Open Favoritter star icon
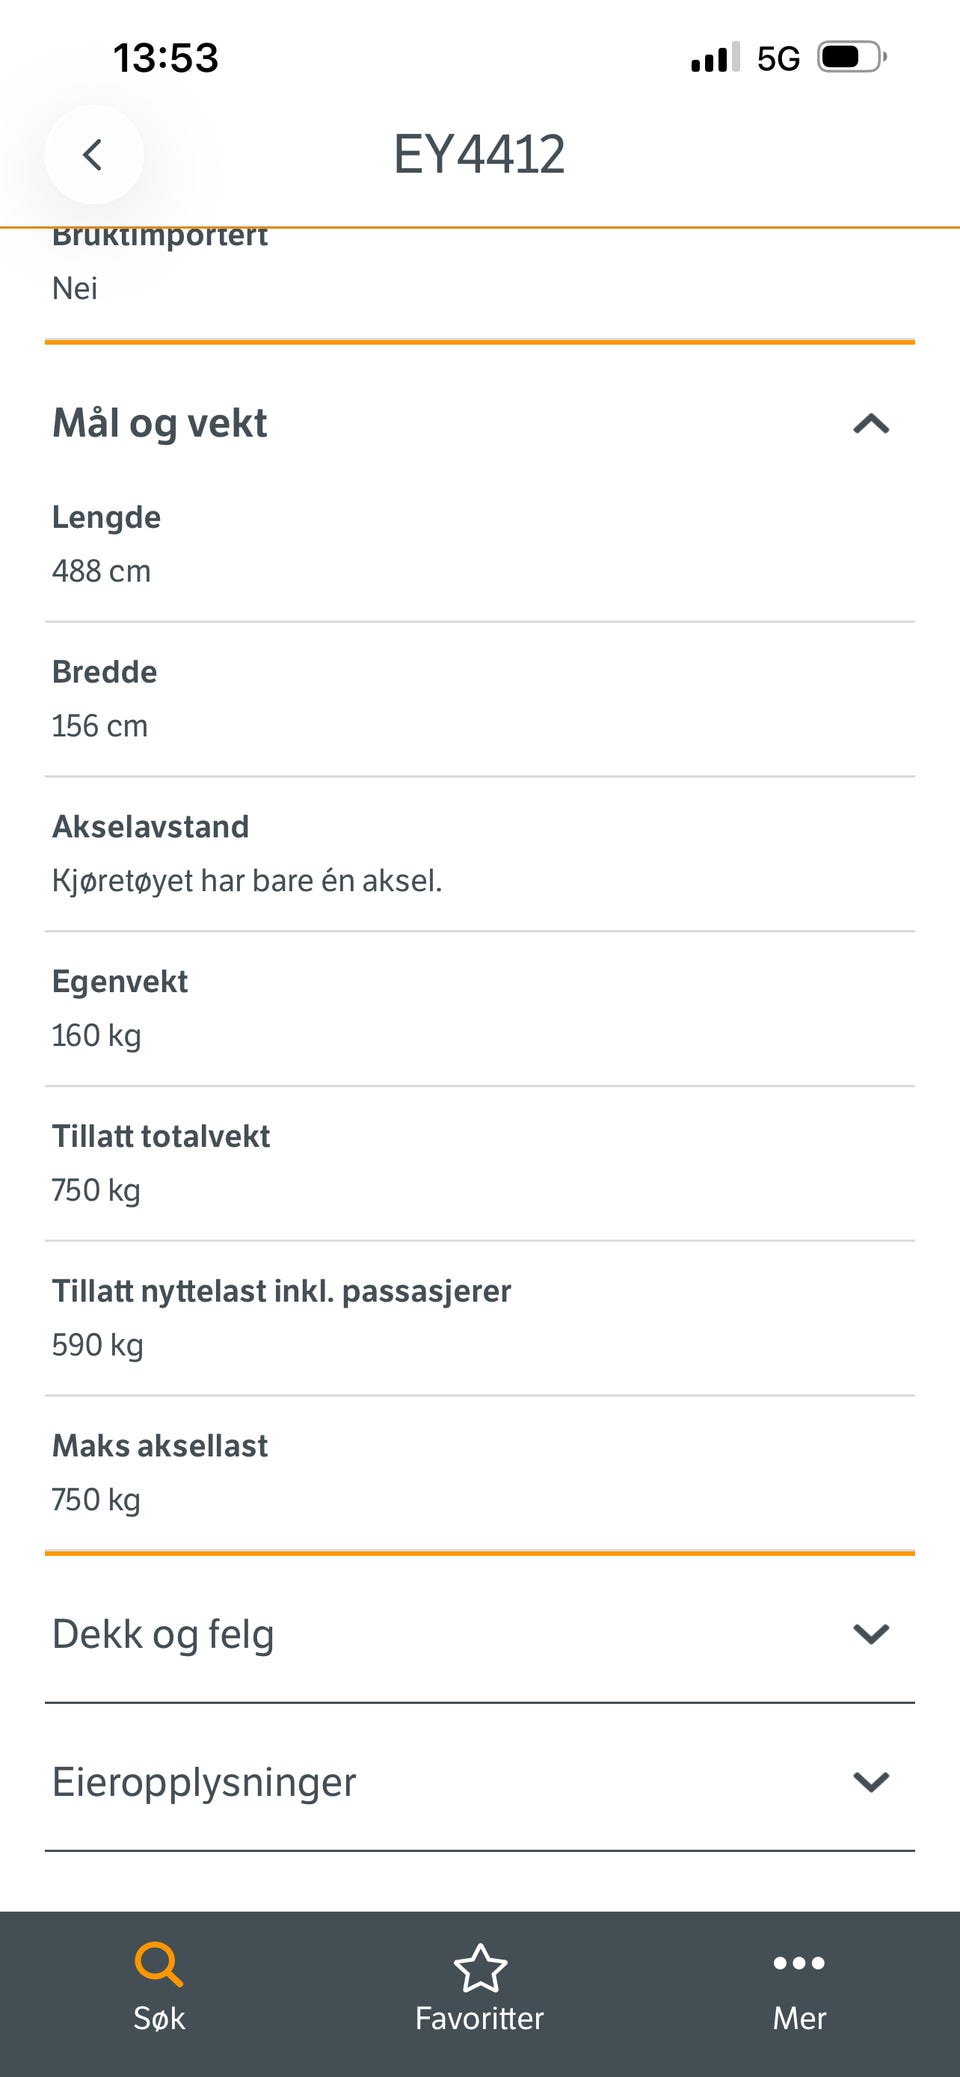Screen dimensions: 960x2077 pyautogui.click(x=480, y=1967)
